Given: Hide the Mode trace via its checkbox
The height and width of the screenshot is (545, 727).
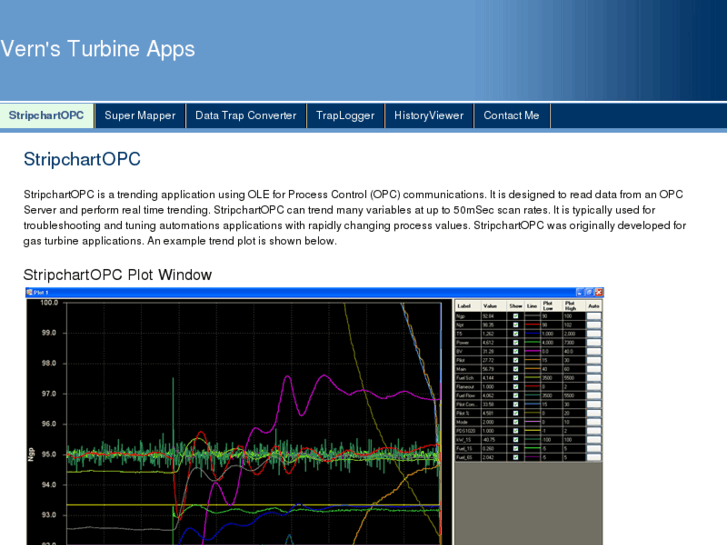Looking at the screenshot, I should [x=516, y=422].
